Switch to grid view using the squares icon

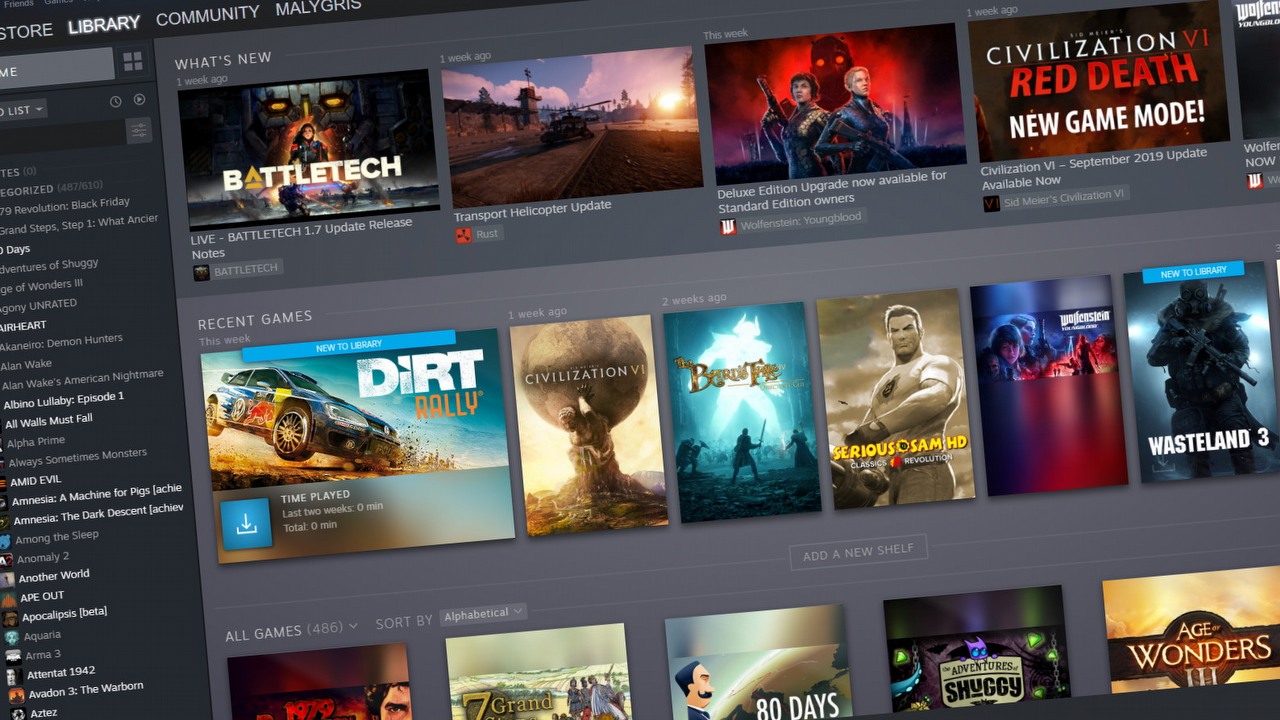(x=132, y=62)
